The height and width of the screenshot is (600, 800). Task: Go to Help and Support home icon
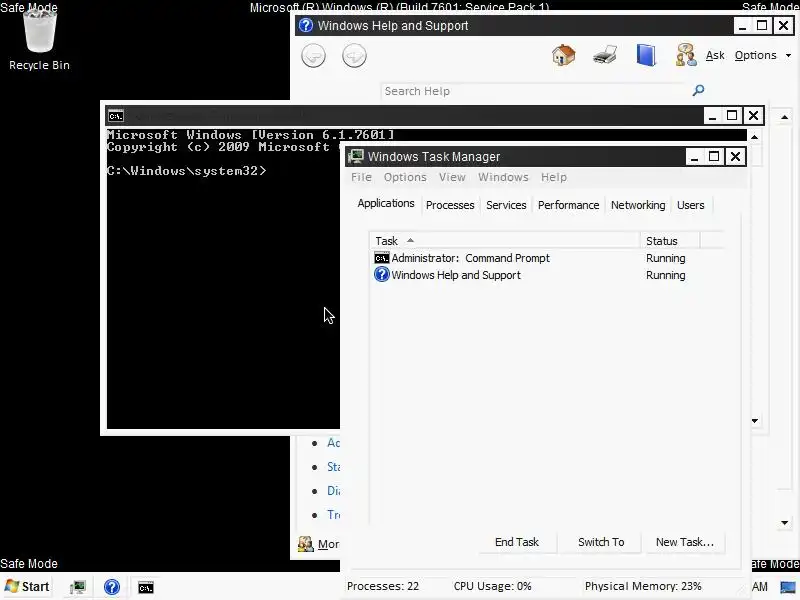[564, 55]
